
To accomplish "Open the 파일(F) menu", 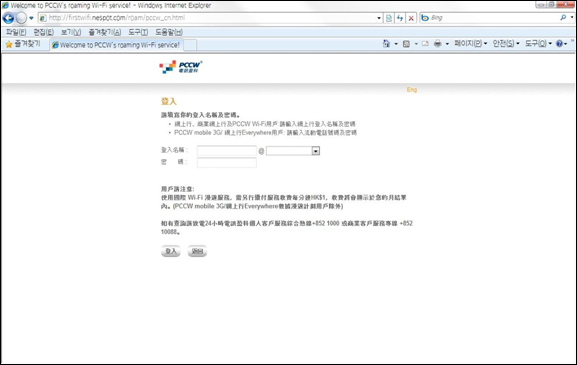I will (x=16, y=32).
